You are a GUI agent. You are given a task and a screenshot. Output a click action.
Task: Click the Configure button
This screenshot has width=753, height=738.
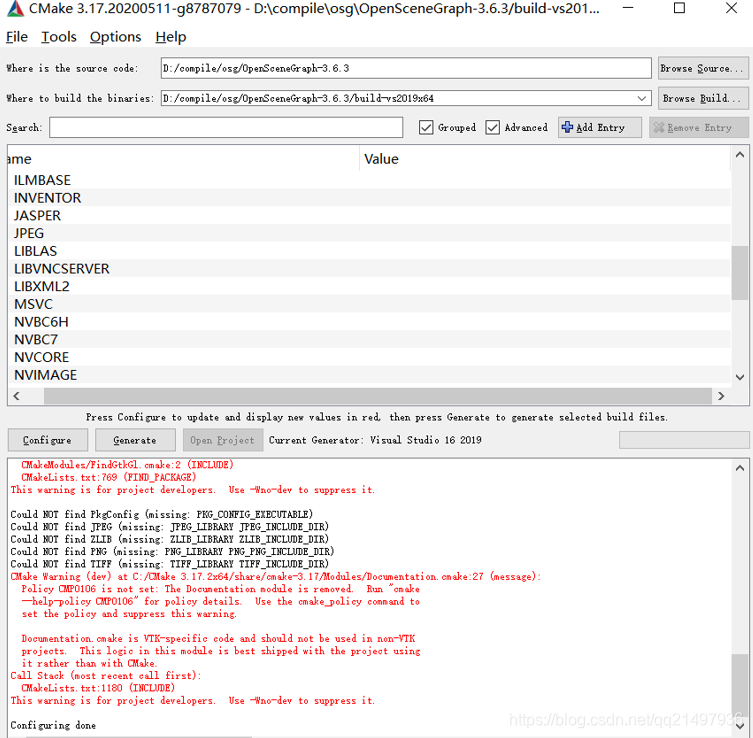tap(48, 440)
